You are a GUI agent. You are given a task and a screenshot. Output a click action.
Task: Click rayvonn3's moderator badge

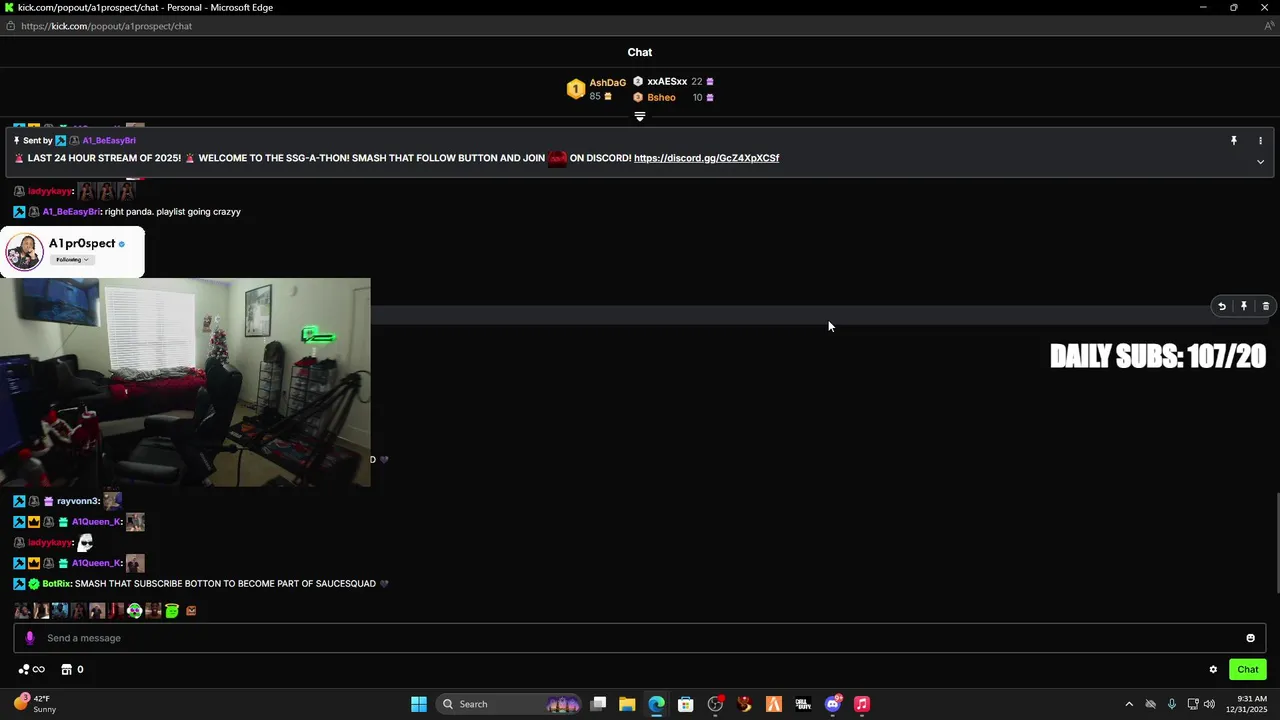tap(19, 501)
